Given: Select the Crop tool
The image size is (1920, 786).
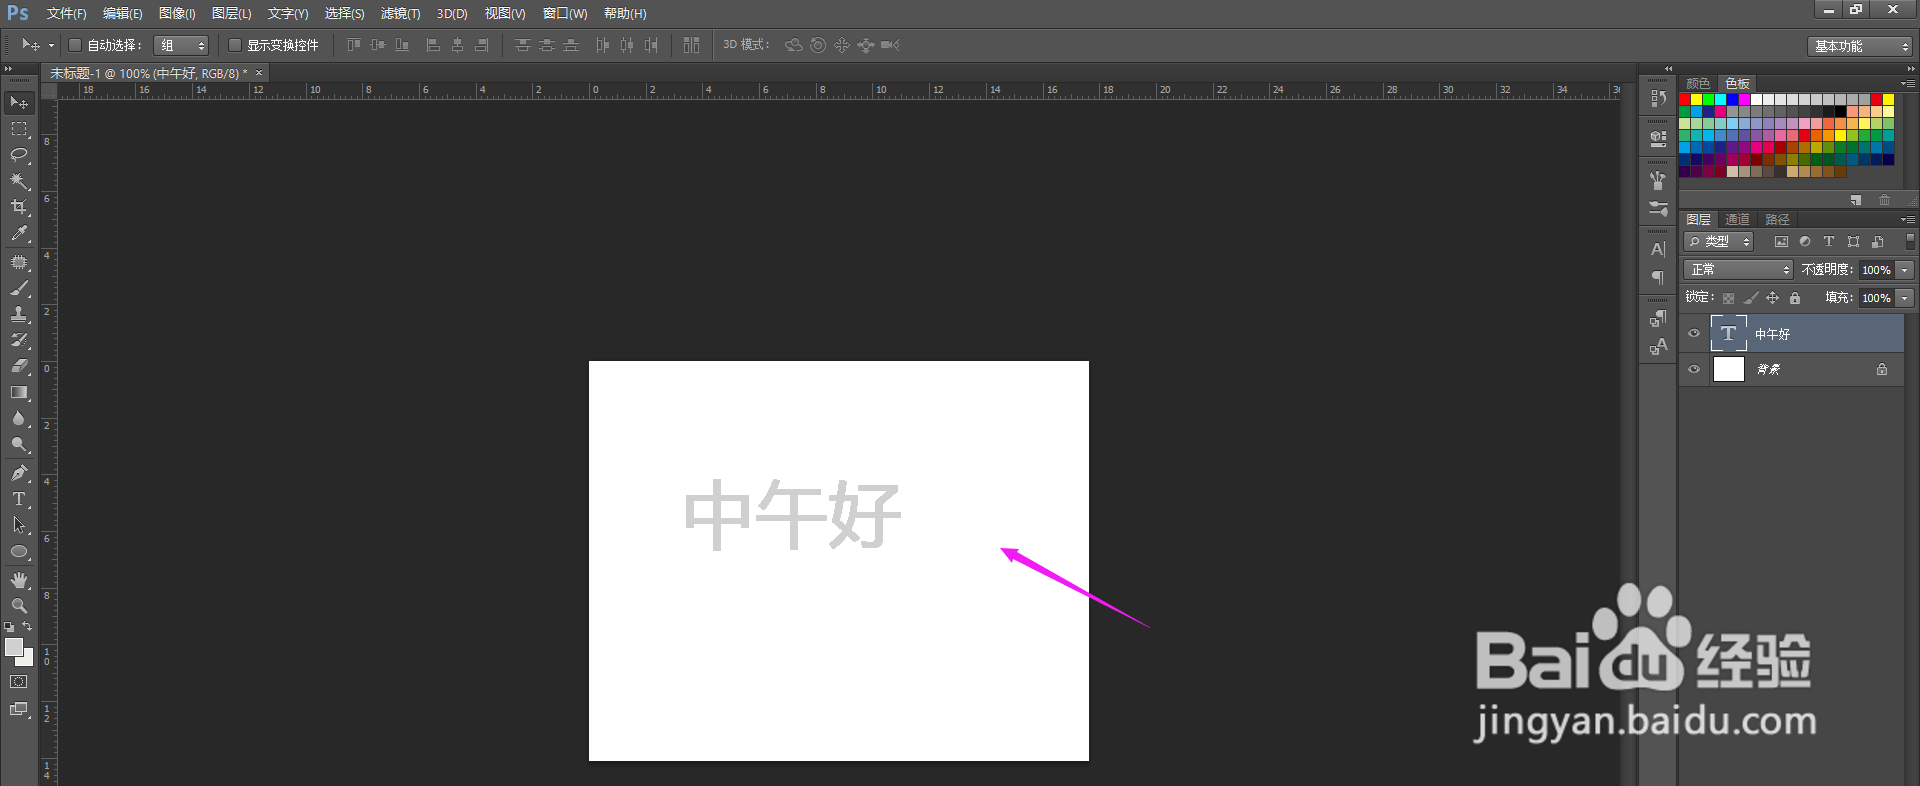Looking at the screenshot, I should click(19, 207).
